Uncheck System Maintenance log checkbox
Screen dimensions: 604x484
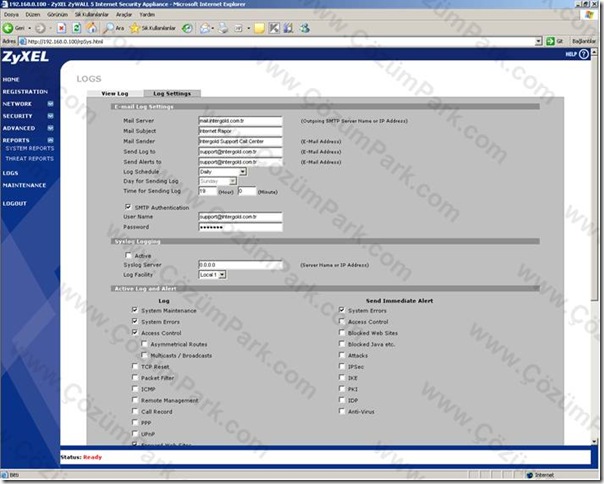tap(135, 310)
